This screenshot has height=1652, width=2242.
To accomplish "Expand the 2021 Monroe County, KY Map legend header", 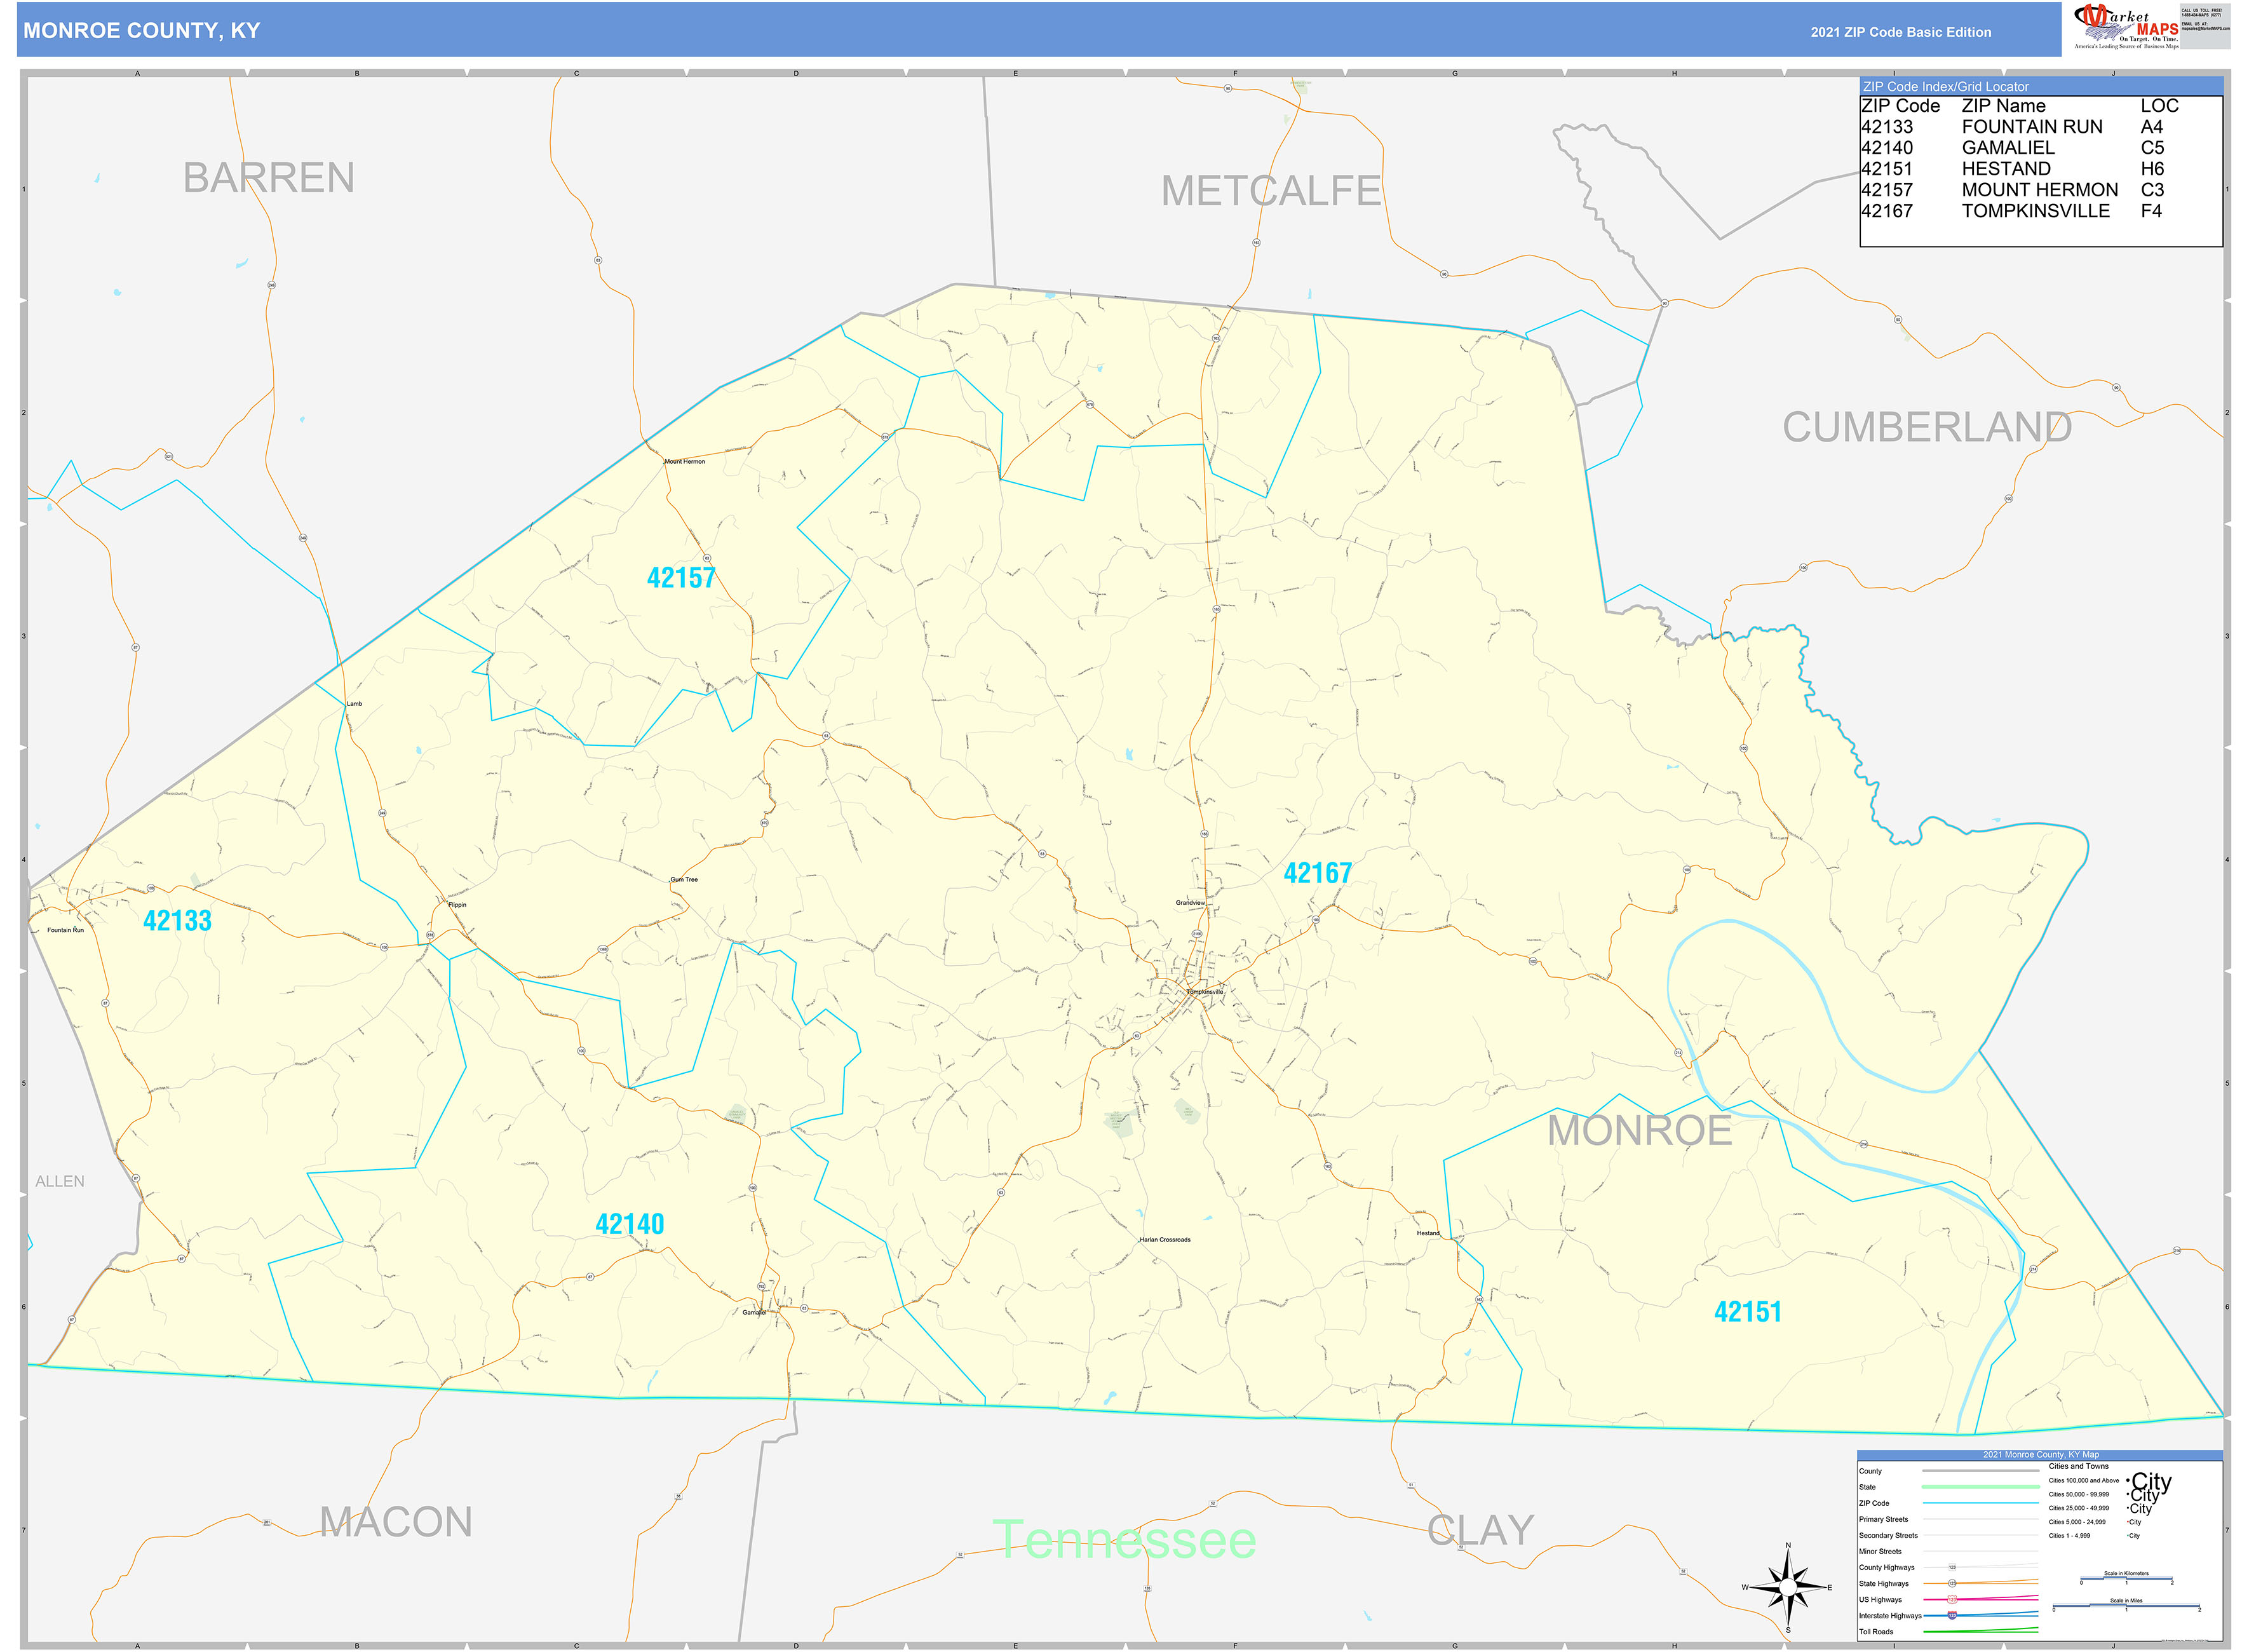I will click(x=2041, y=1454).
